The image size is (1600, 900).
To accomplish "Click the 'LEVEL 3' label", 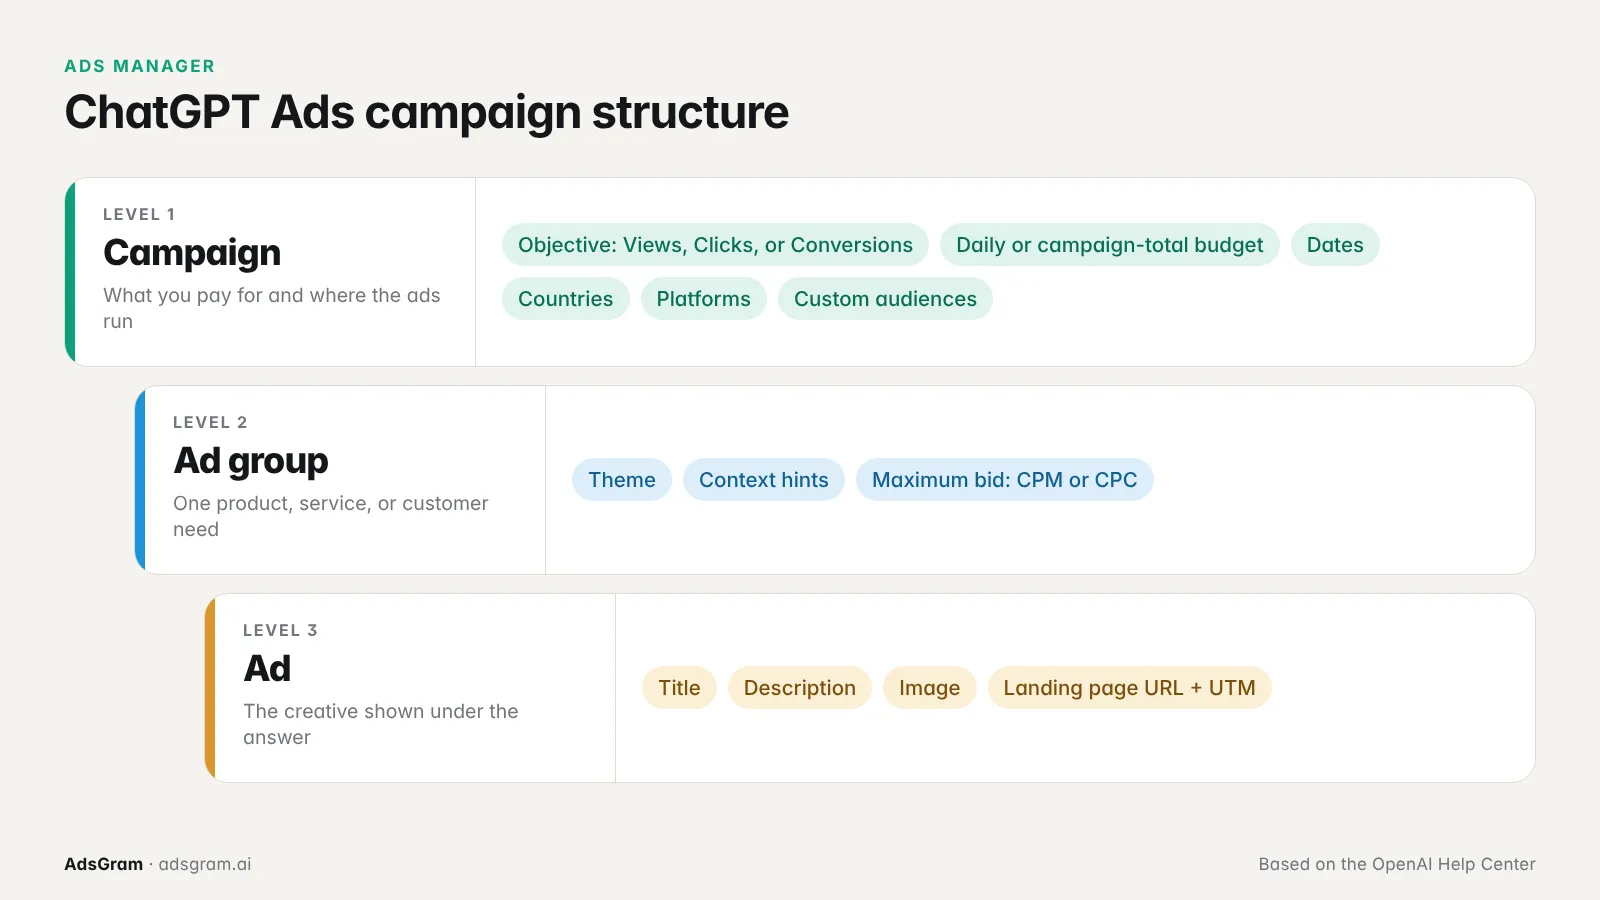I will [280, 630].
